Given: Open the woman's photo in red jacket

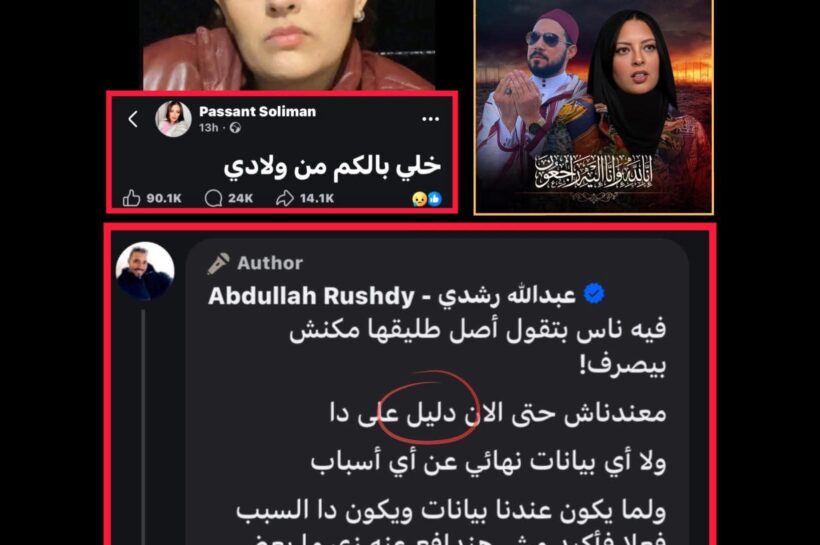Looking at the screenshot, I should point(289,45).
